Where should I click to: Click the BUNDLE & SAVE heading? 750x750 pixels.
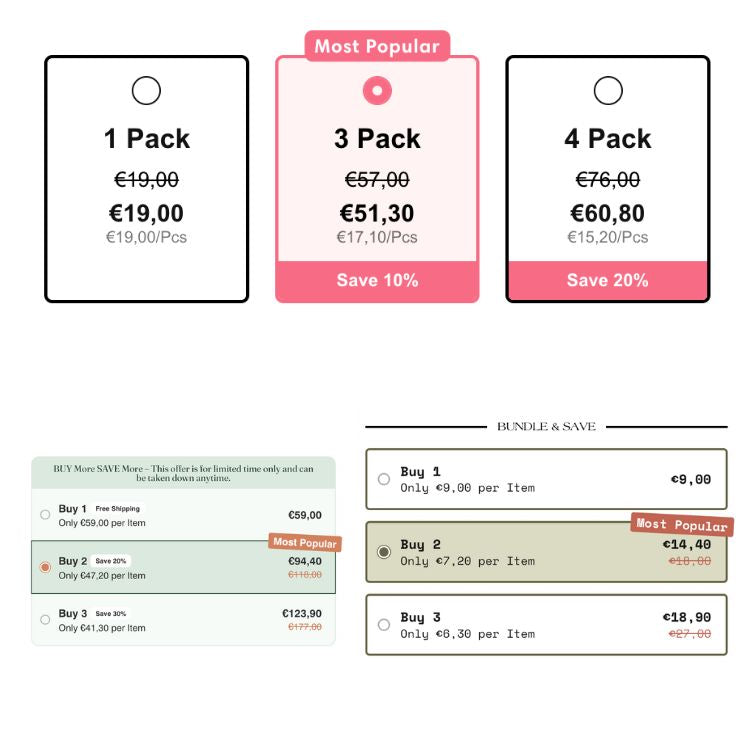tap(546, 427)
